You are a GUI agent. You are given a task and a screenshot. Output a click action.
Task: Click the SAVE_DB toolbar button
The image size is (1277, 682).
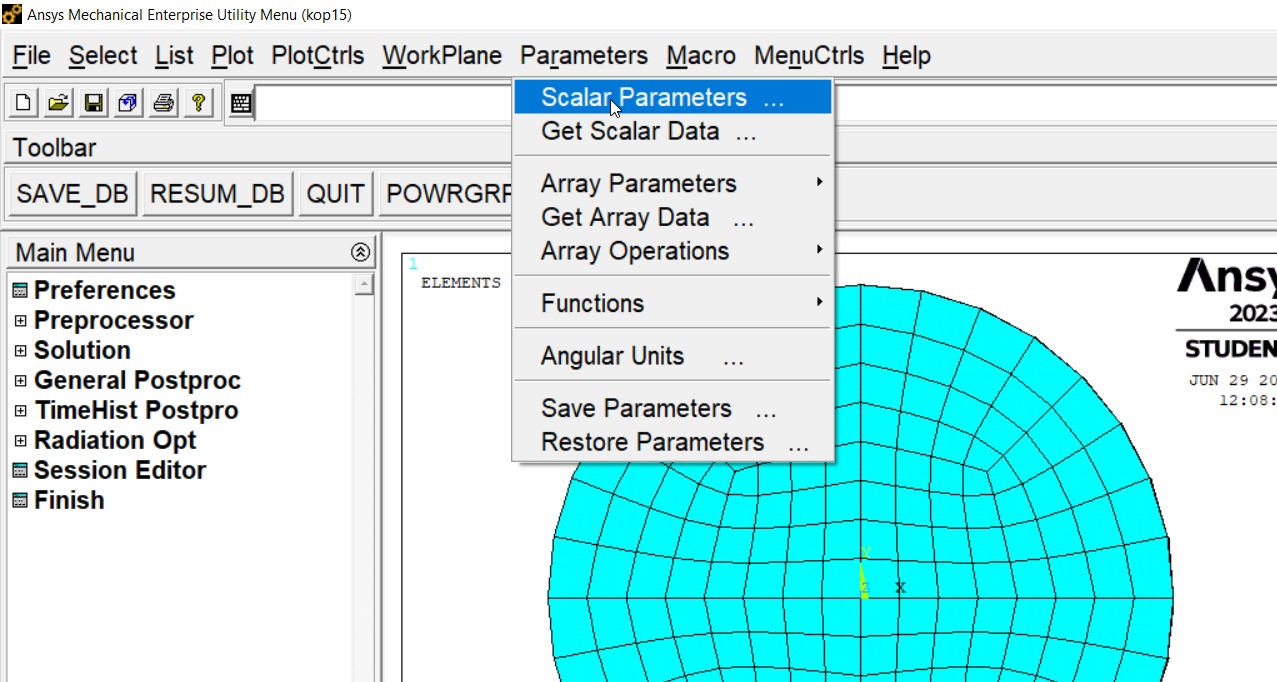(73, 194)
